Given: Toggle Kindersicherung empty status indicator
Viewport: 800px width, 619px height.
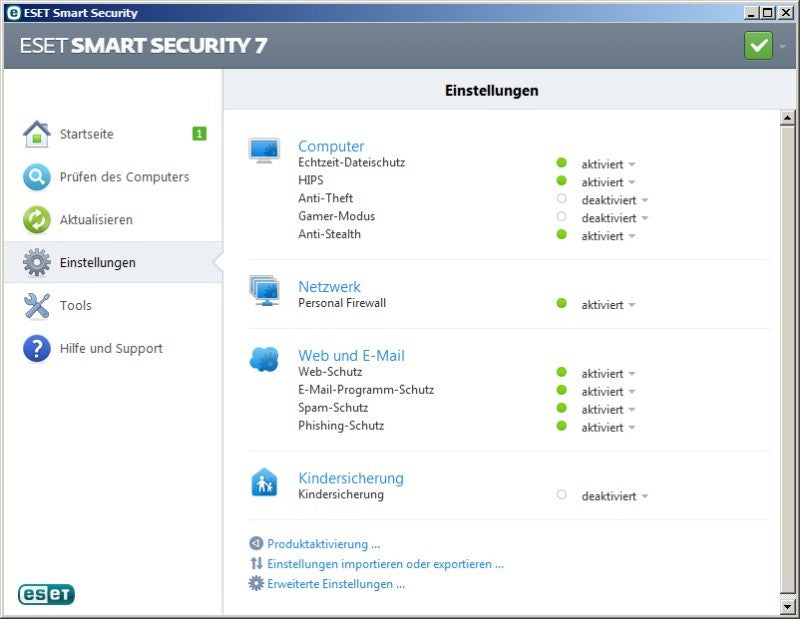Looking at the screenshot, I should pos(561,494).
